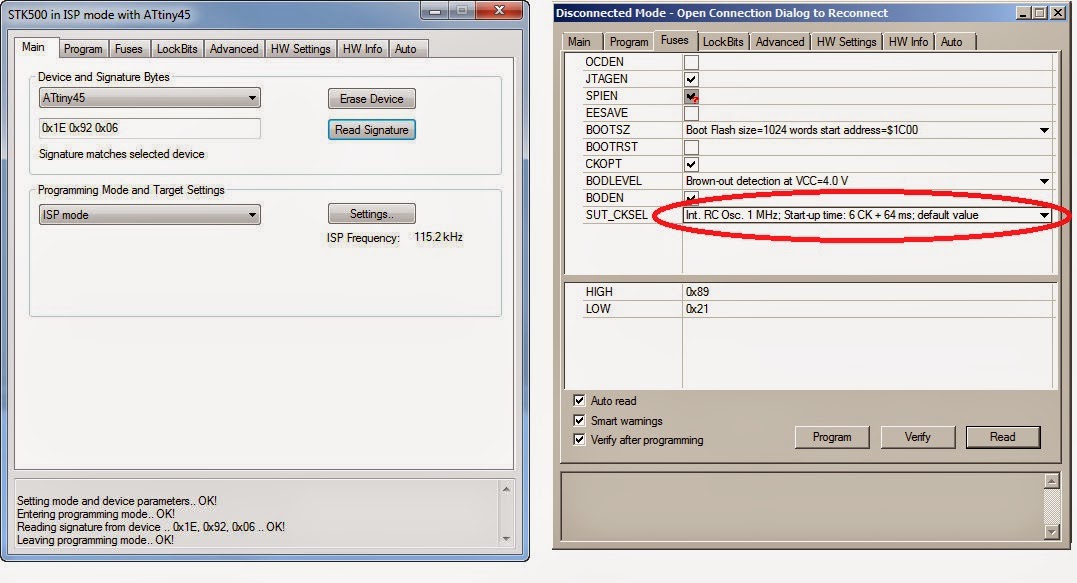Select Fuses tab in Disconnected Mode window

674,41
